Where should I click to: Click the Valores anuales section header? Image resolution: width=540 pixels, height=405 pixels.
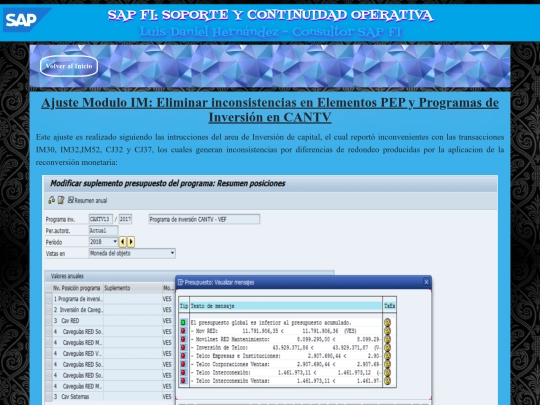tap(67, 276)
